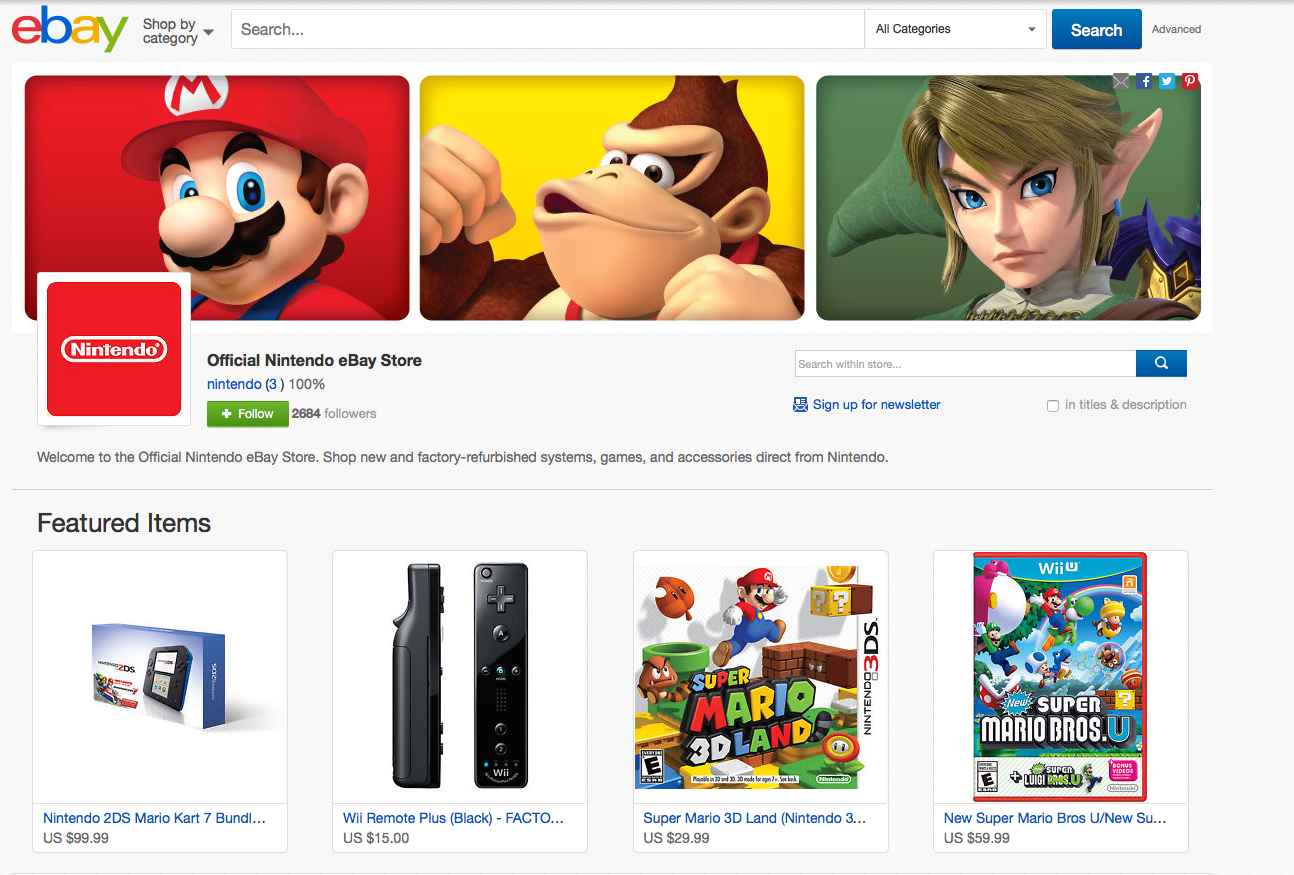Share store on Twitter icon
Screen dimensions: 1294x875
pos(1167,81)
